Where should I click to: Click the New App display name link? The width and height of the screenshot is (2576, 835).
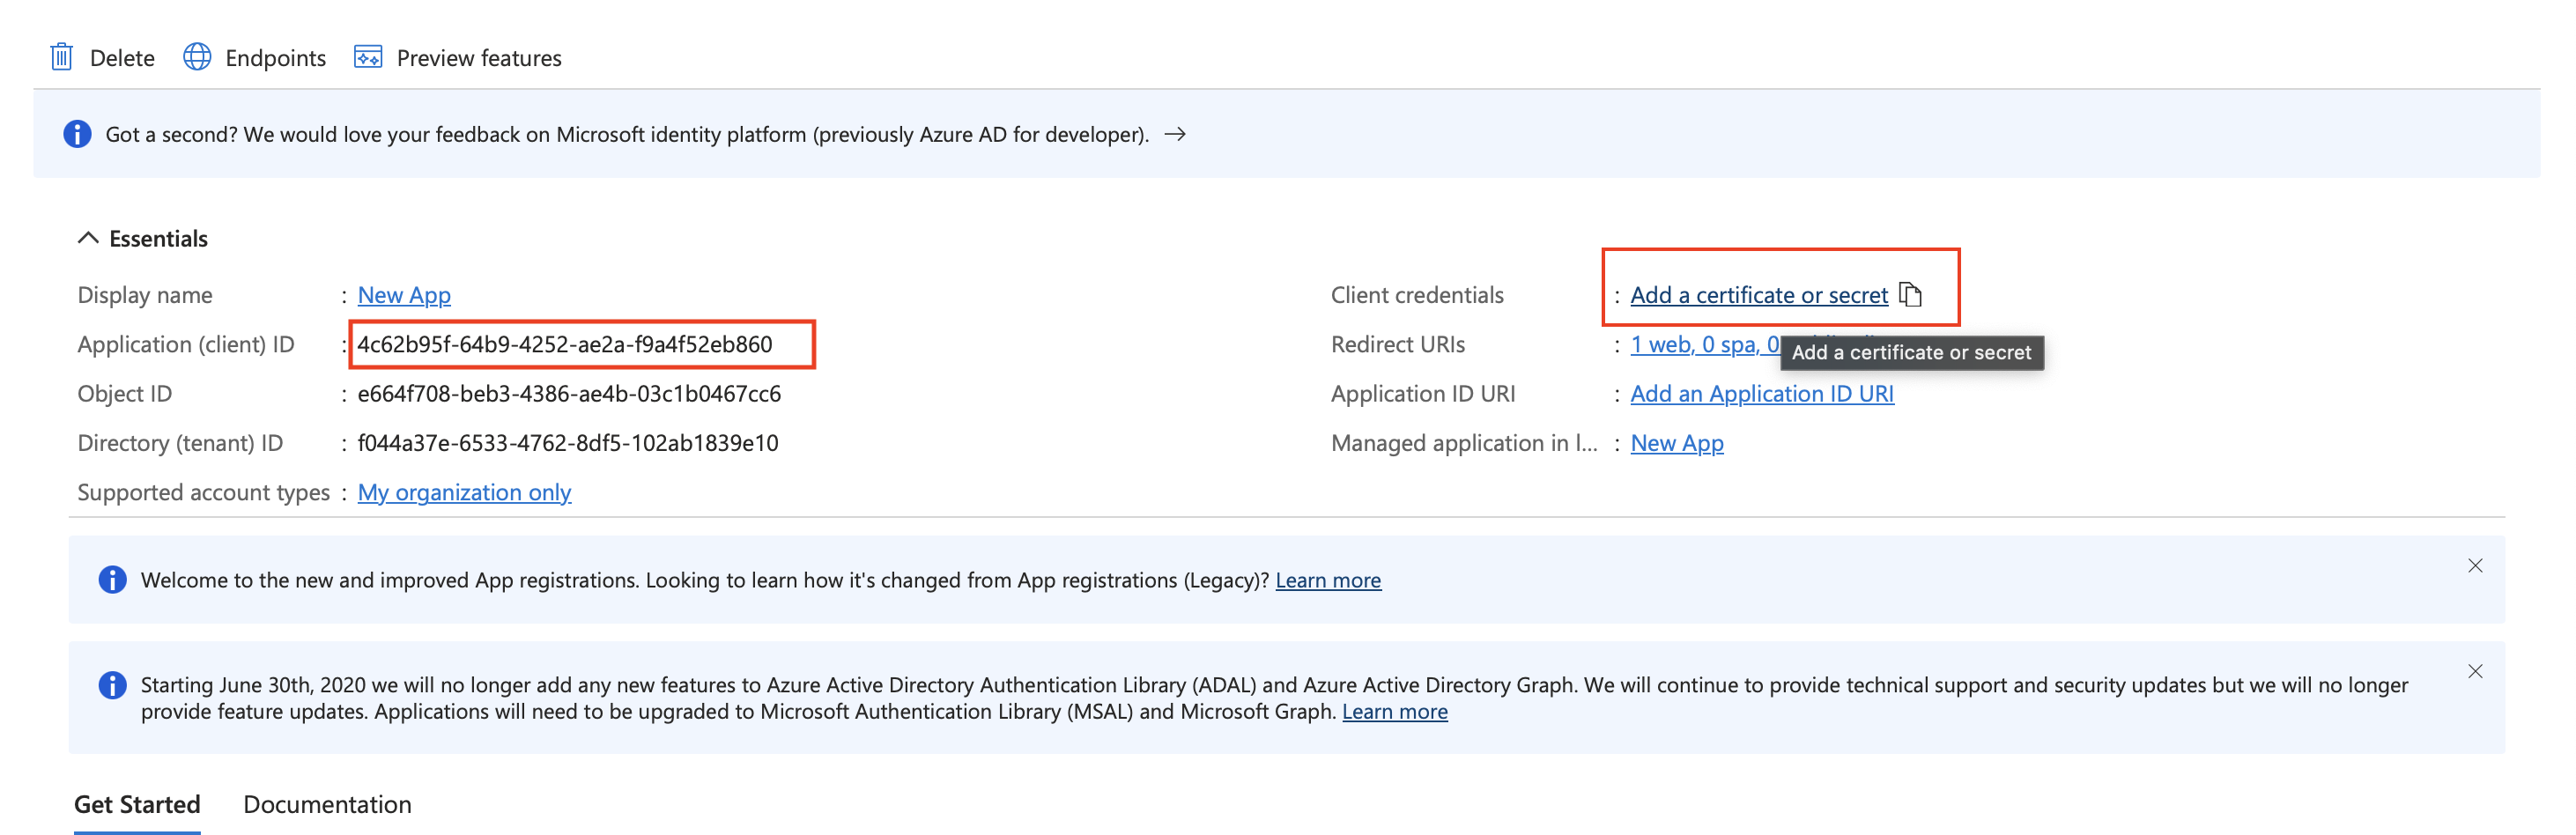point(404,294)
